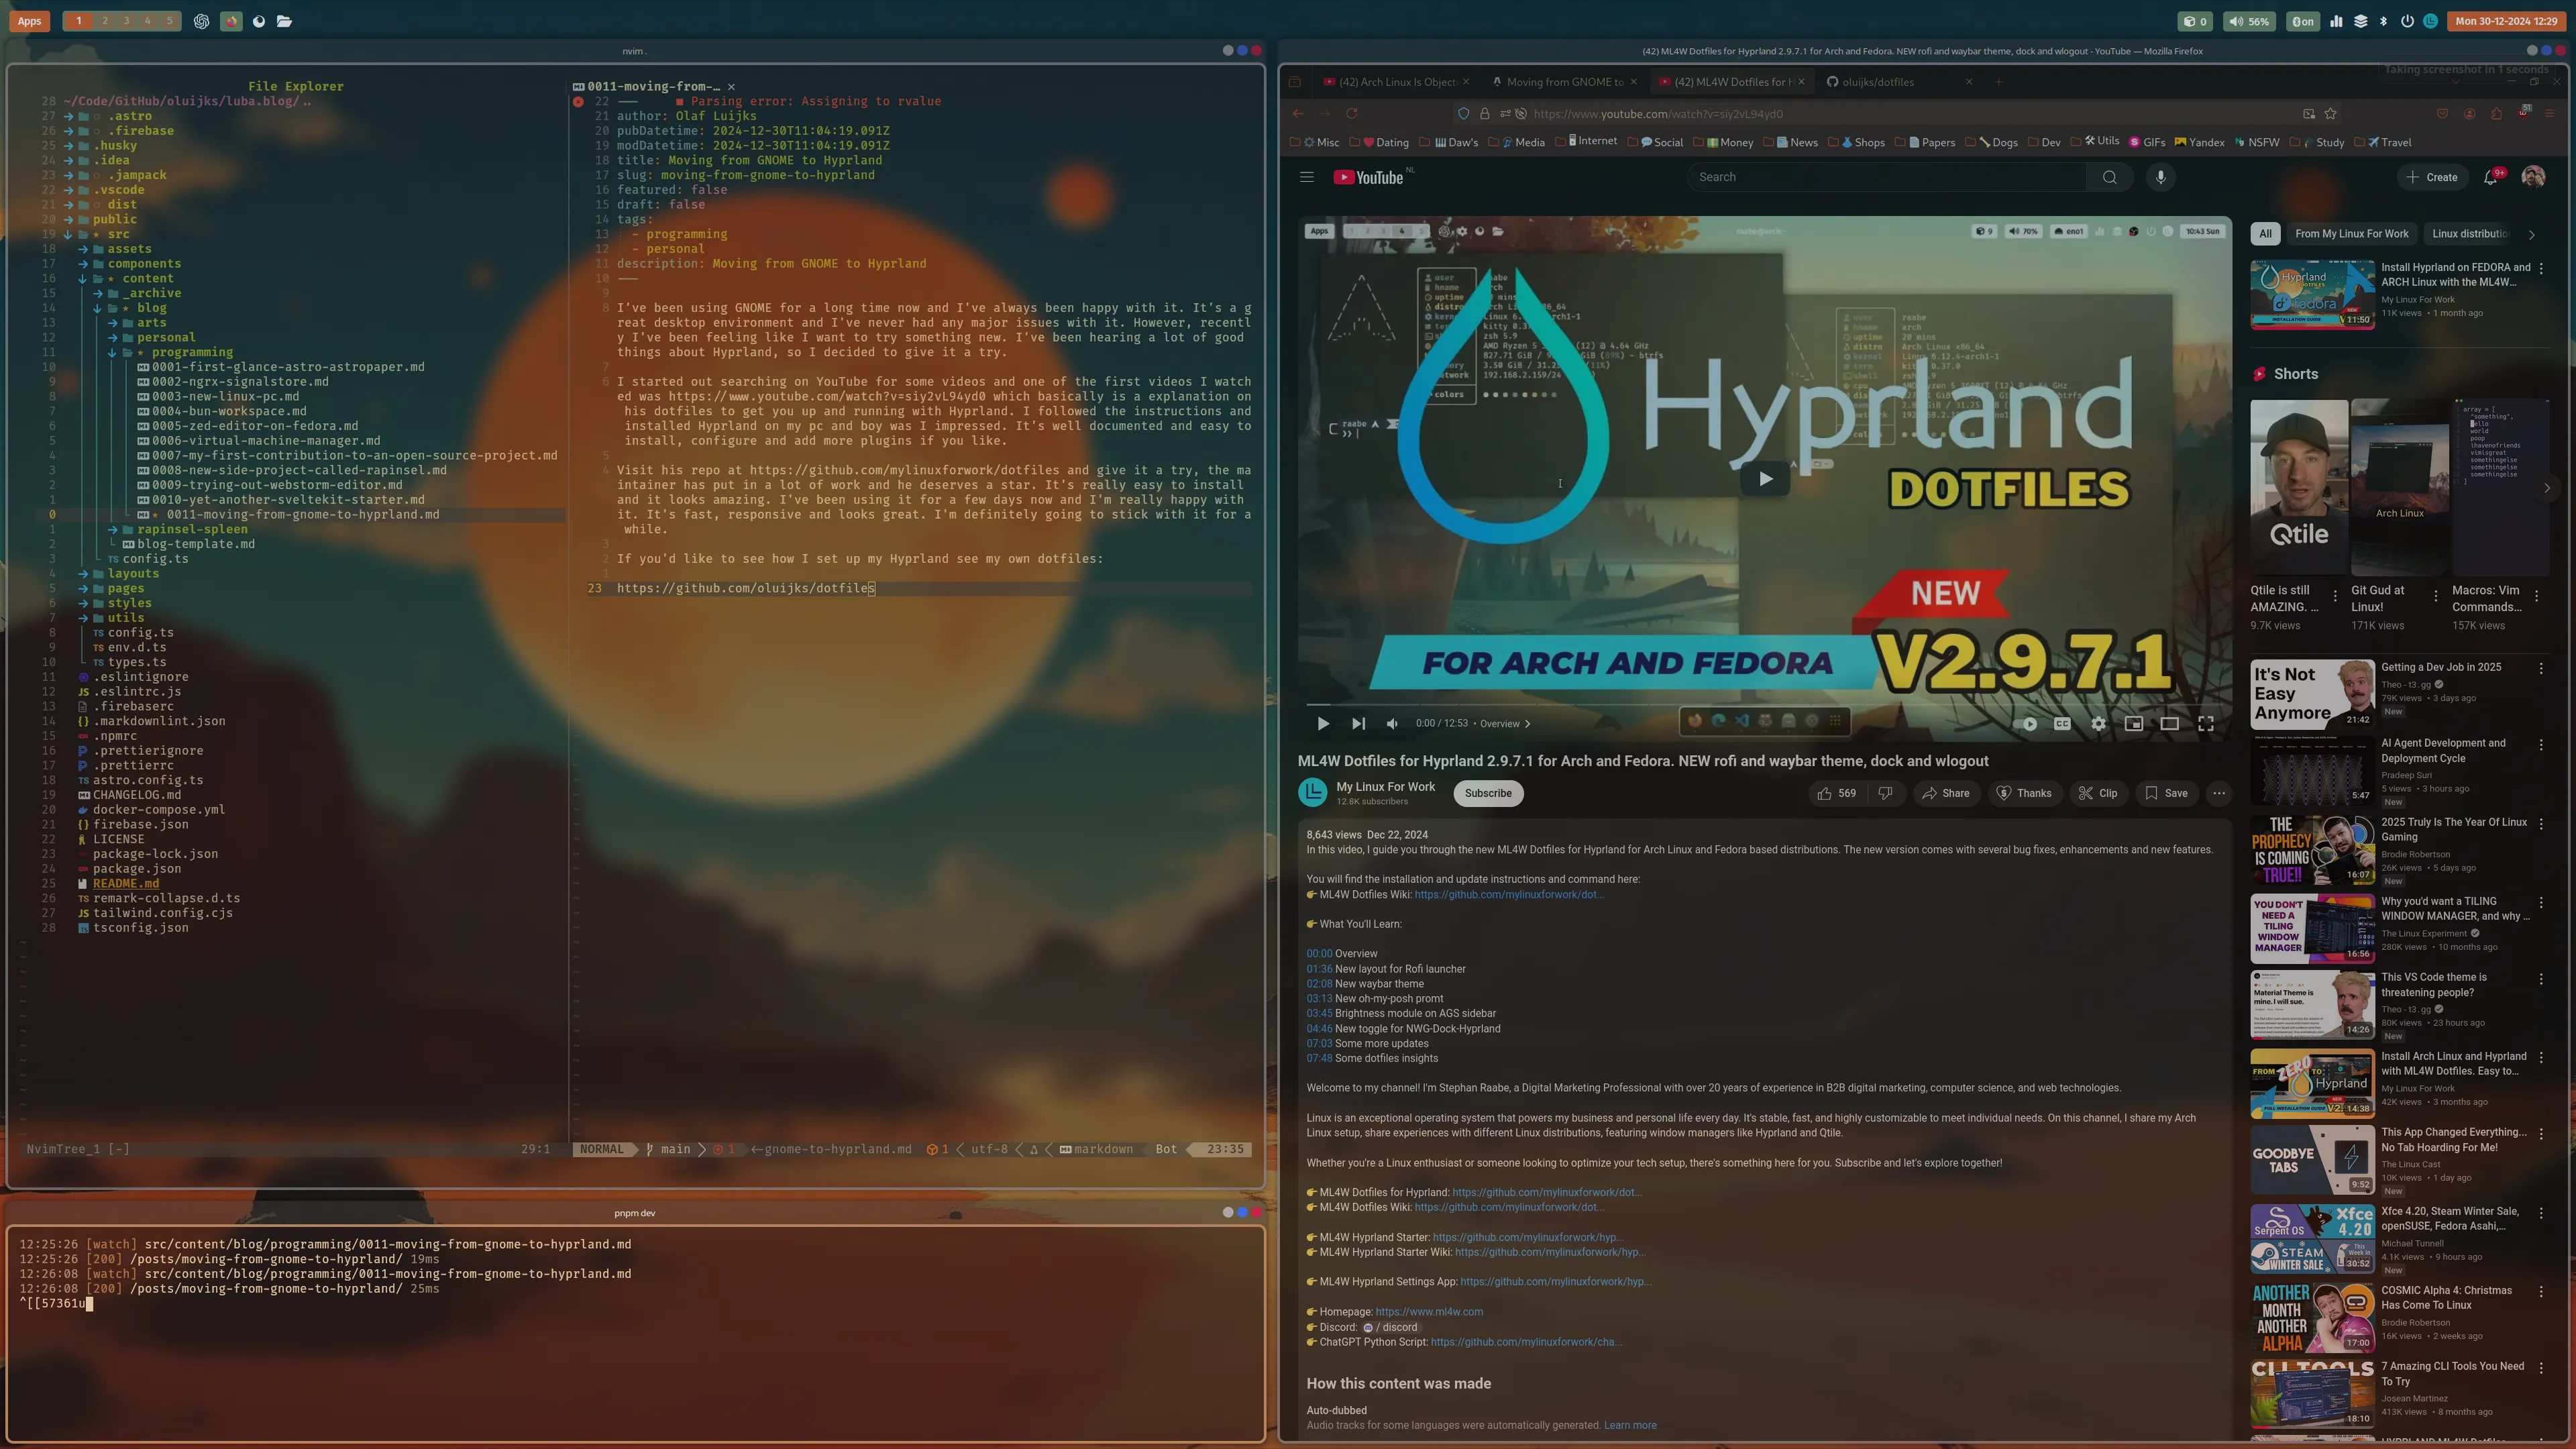This screenshot has height=1449, width=2576.
Task: Open the YouTube hamburger guide menu
Action: pos(1306,177)
